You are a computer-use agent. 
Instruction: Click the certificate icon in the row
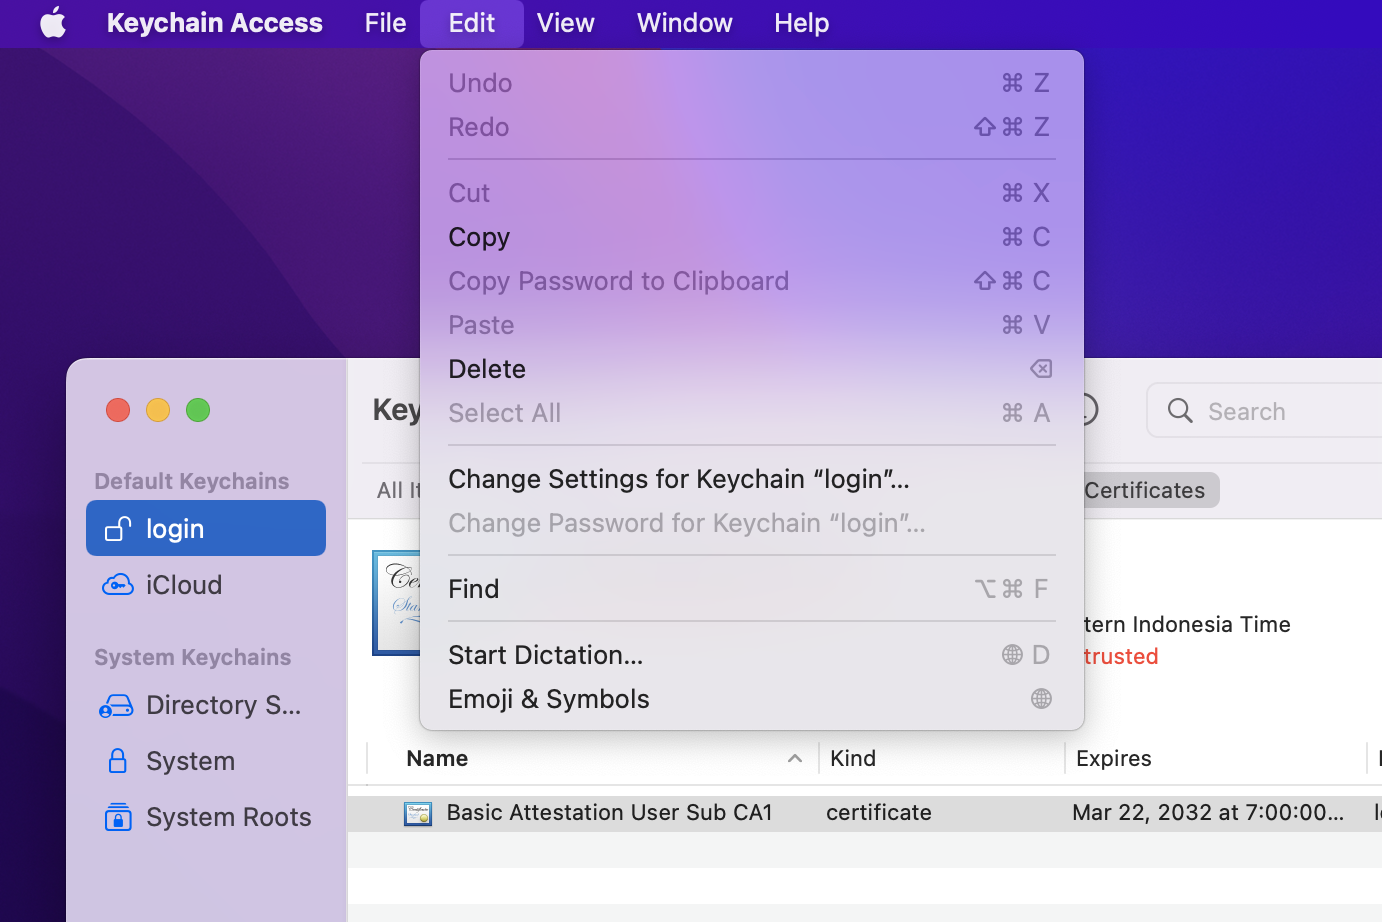(418, 813)
